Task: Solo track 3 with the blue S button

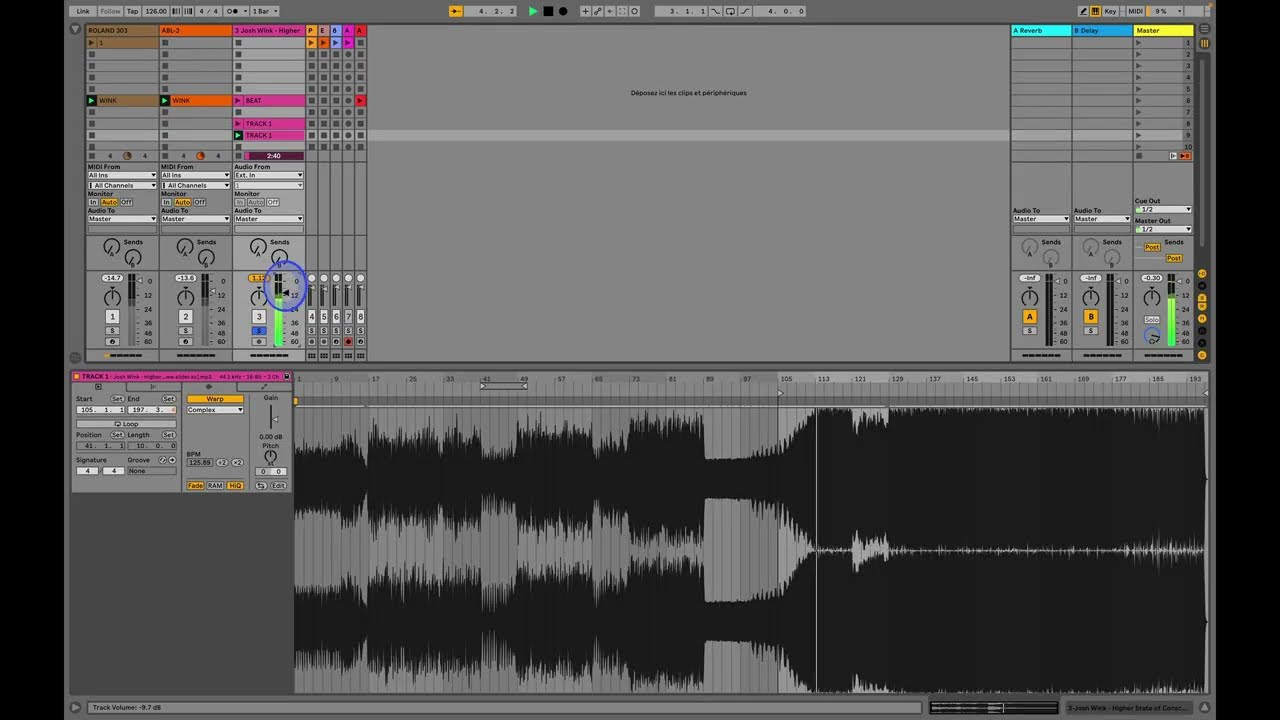Action: click(259, 330)
